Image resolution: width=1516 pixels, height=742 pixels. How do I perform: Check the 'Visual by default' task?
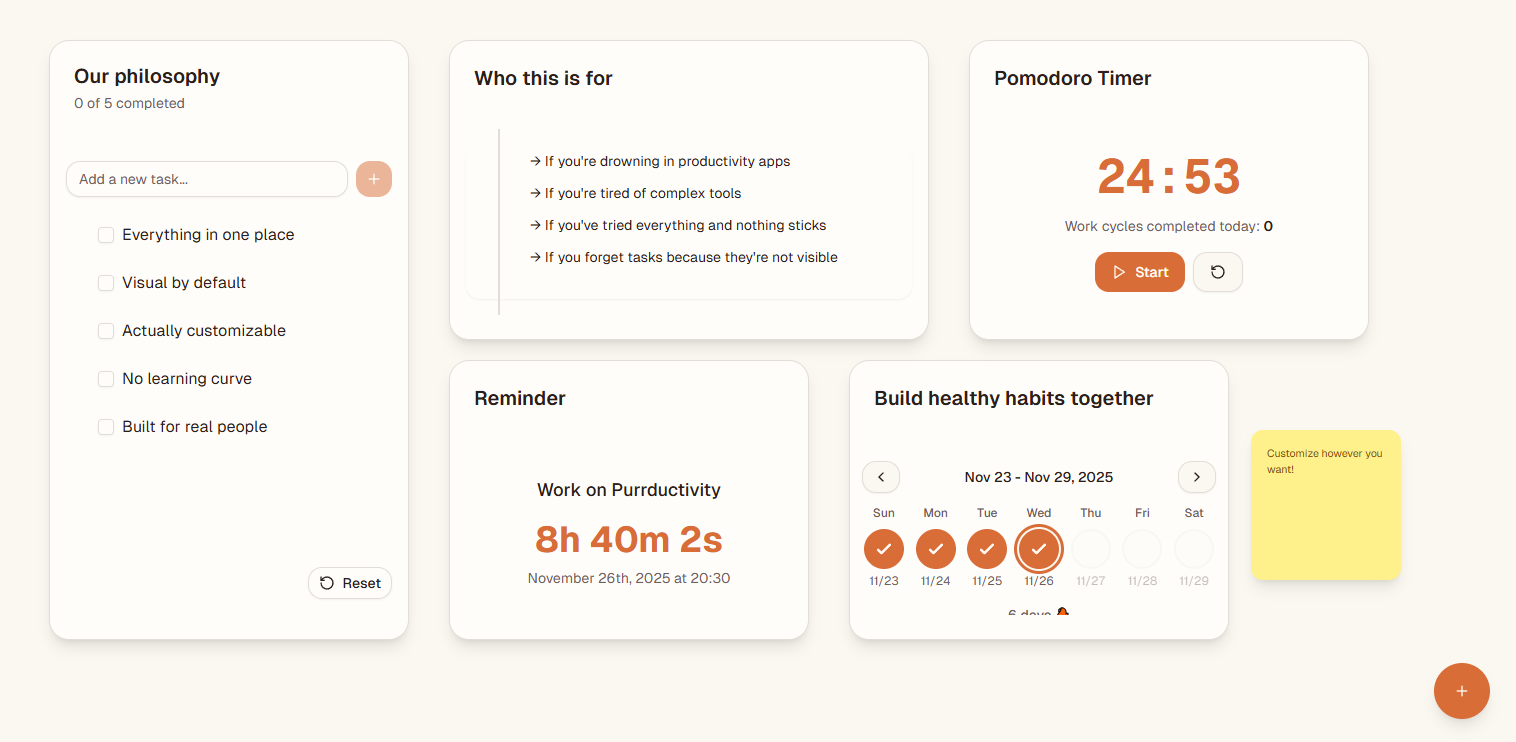click(106, 282)
